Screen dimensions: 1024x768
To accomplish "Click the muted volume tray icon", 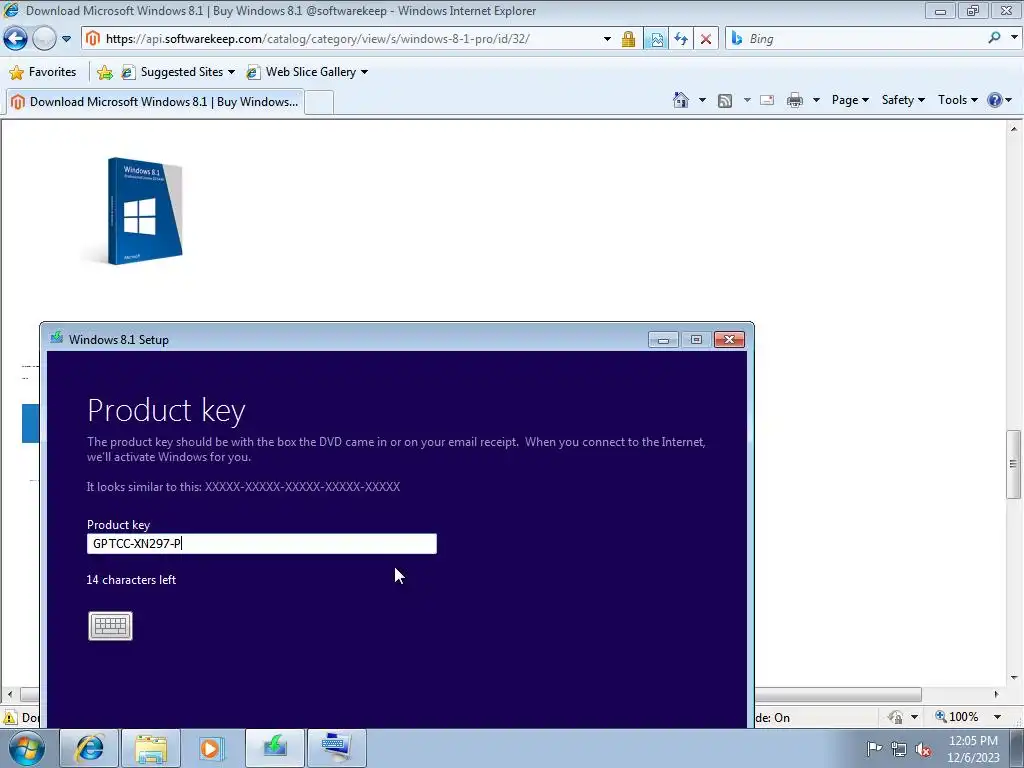I will coord(923,750).
